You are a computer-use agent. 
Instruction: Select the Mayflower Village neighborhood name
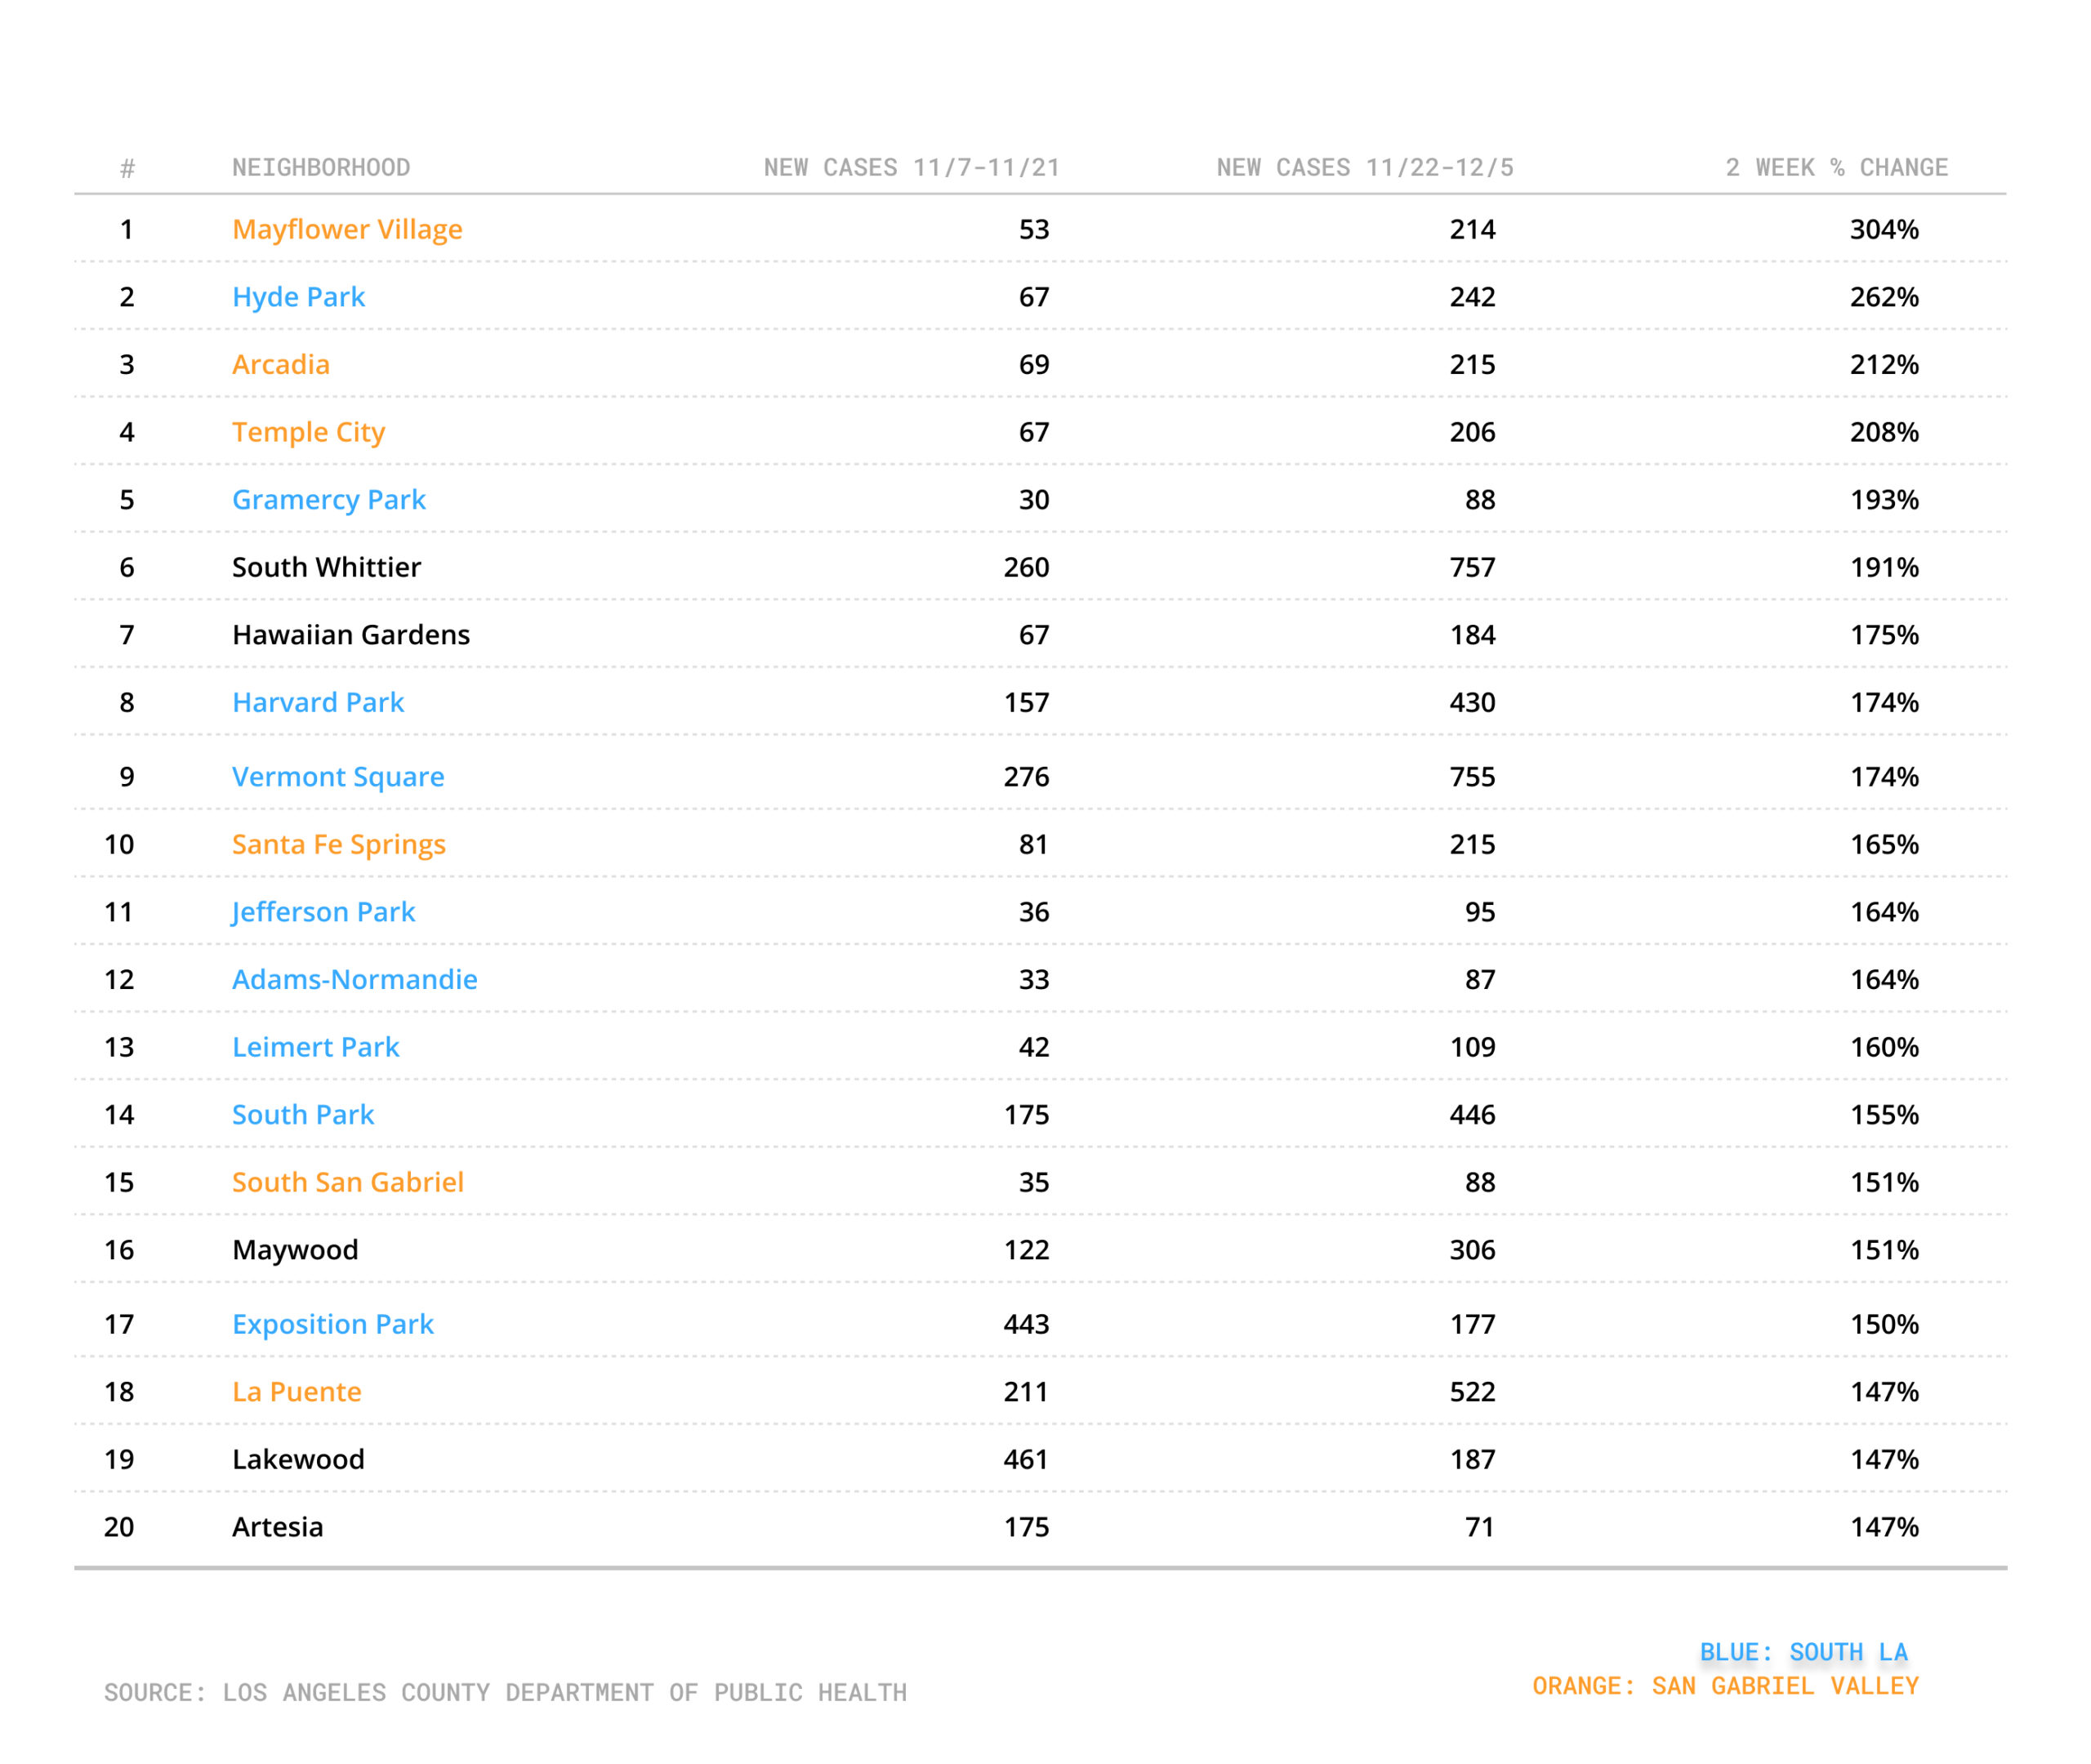click(347, 230)
